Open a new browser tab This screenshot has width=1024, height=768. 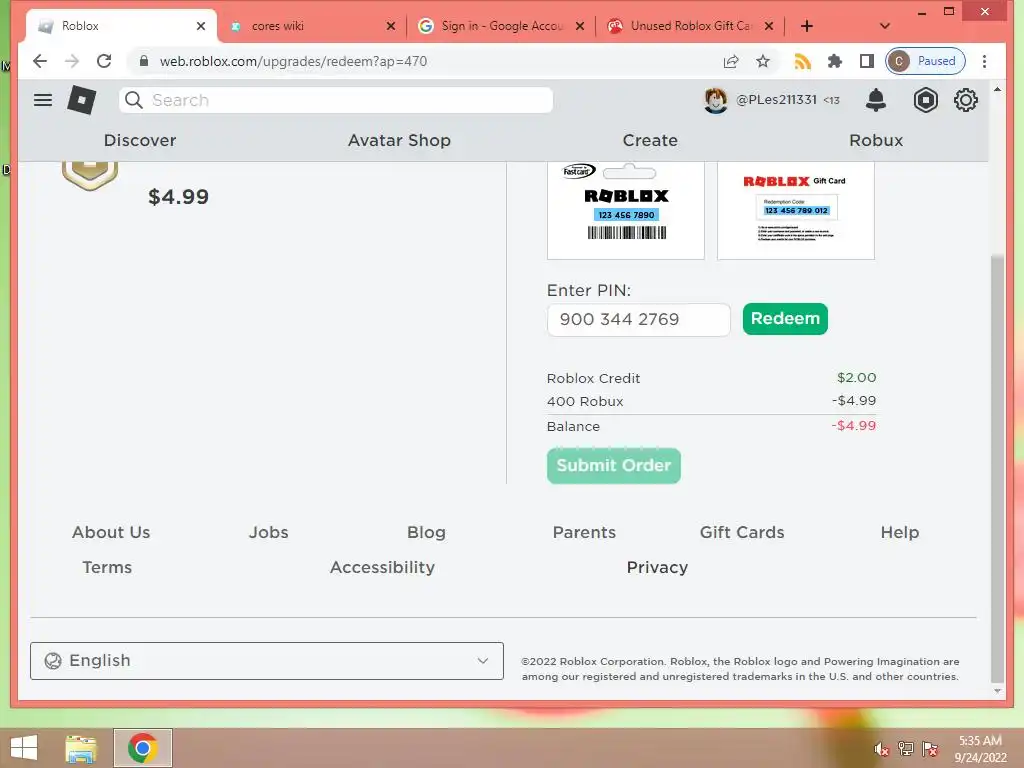pyautogui.click(x=807, y=26)
